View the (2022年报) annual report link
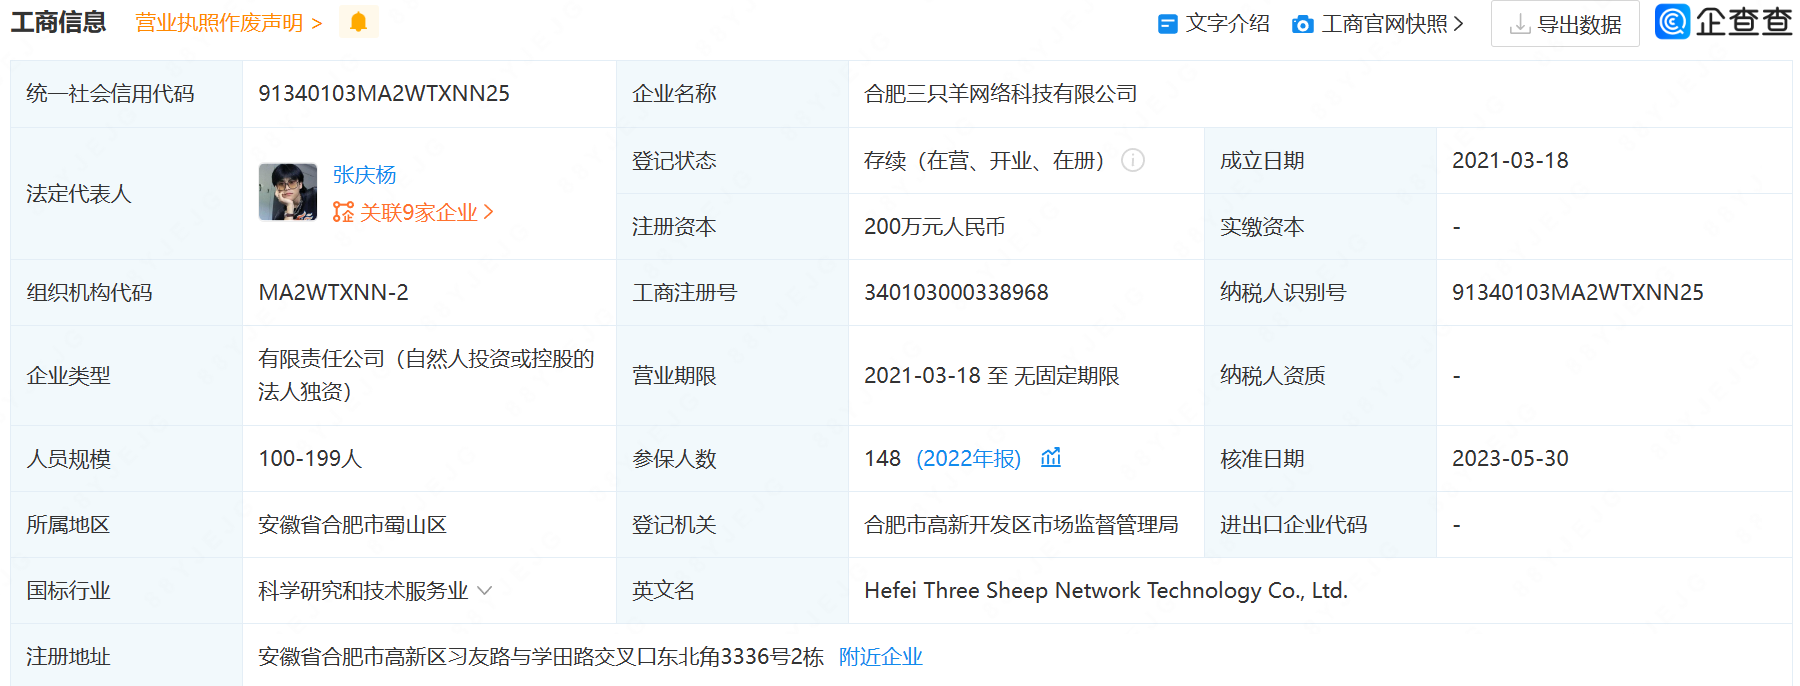The height and width of the screenshot is (686, 1800). [968, 458]
